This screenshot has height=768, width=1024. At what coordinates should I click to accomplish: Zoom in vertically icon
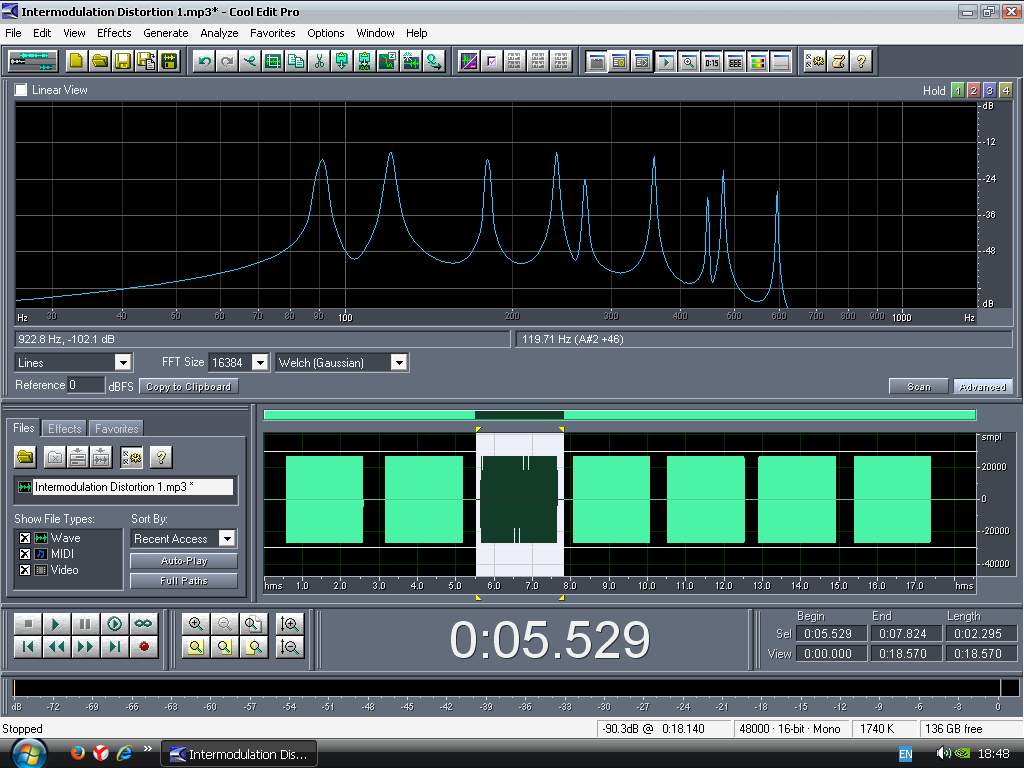pos(289,624)
